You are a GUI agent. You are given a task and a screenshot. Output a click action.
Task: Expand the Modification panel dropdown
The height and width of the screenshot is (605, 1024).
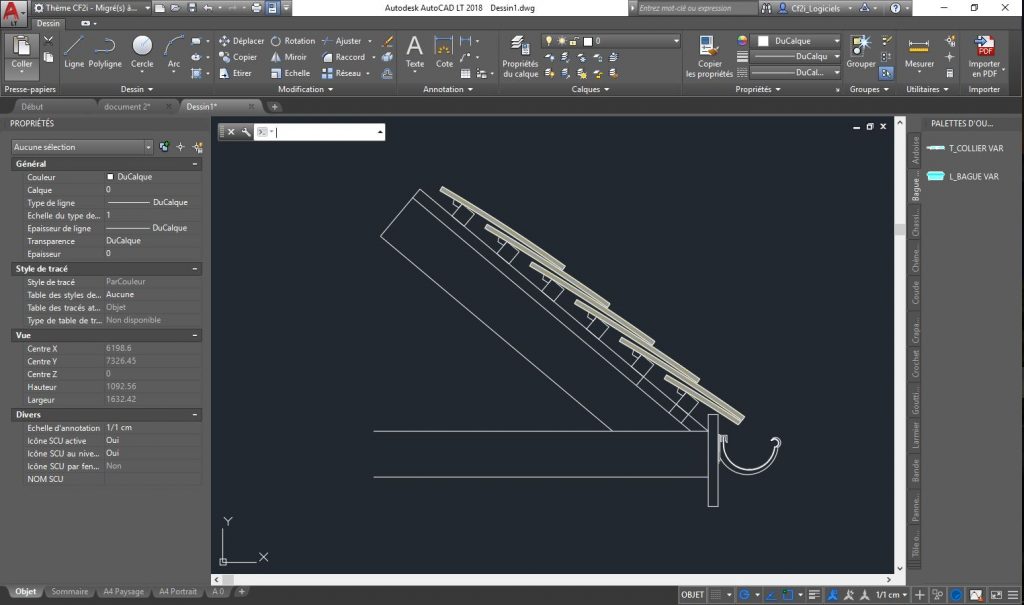[x=305, y=90]
